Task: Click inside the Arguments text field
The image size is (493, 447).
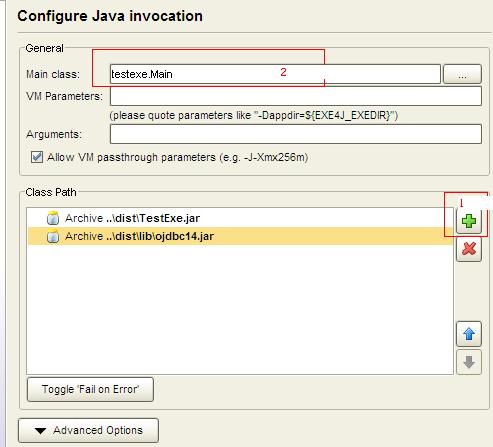Action: (x=296, y=134)
